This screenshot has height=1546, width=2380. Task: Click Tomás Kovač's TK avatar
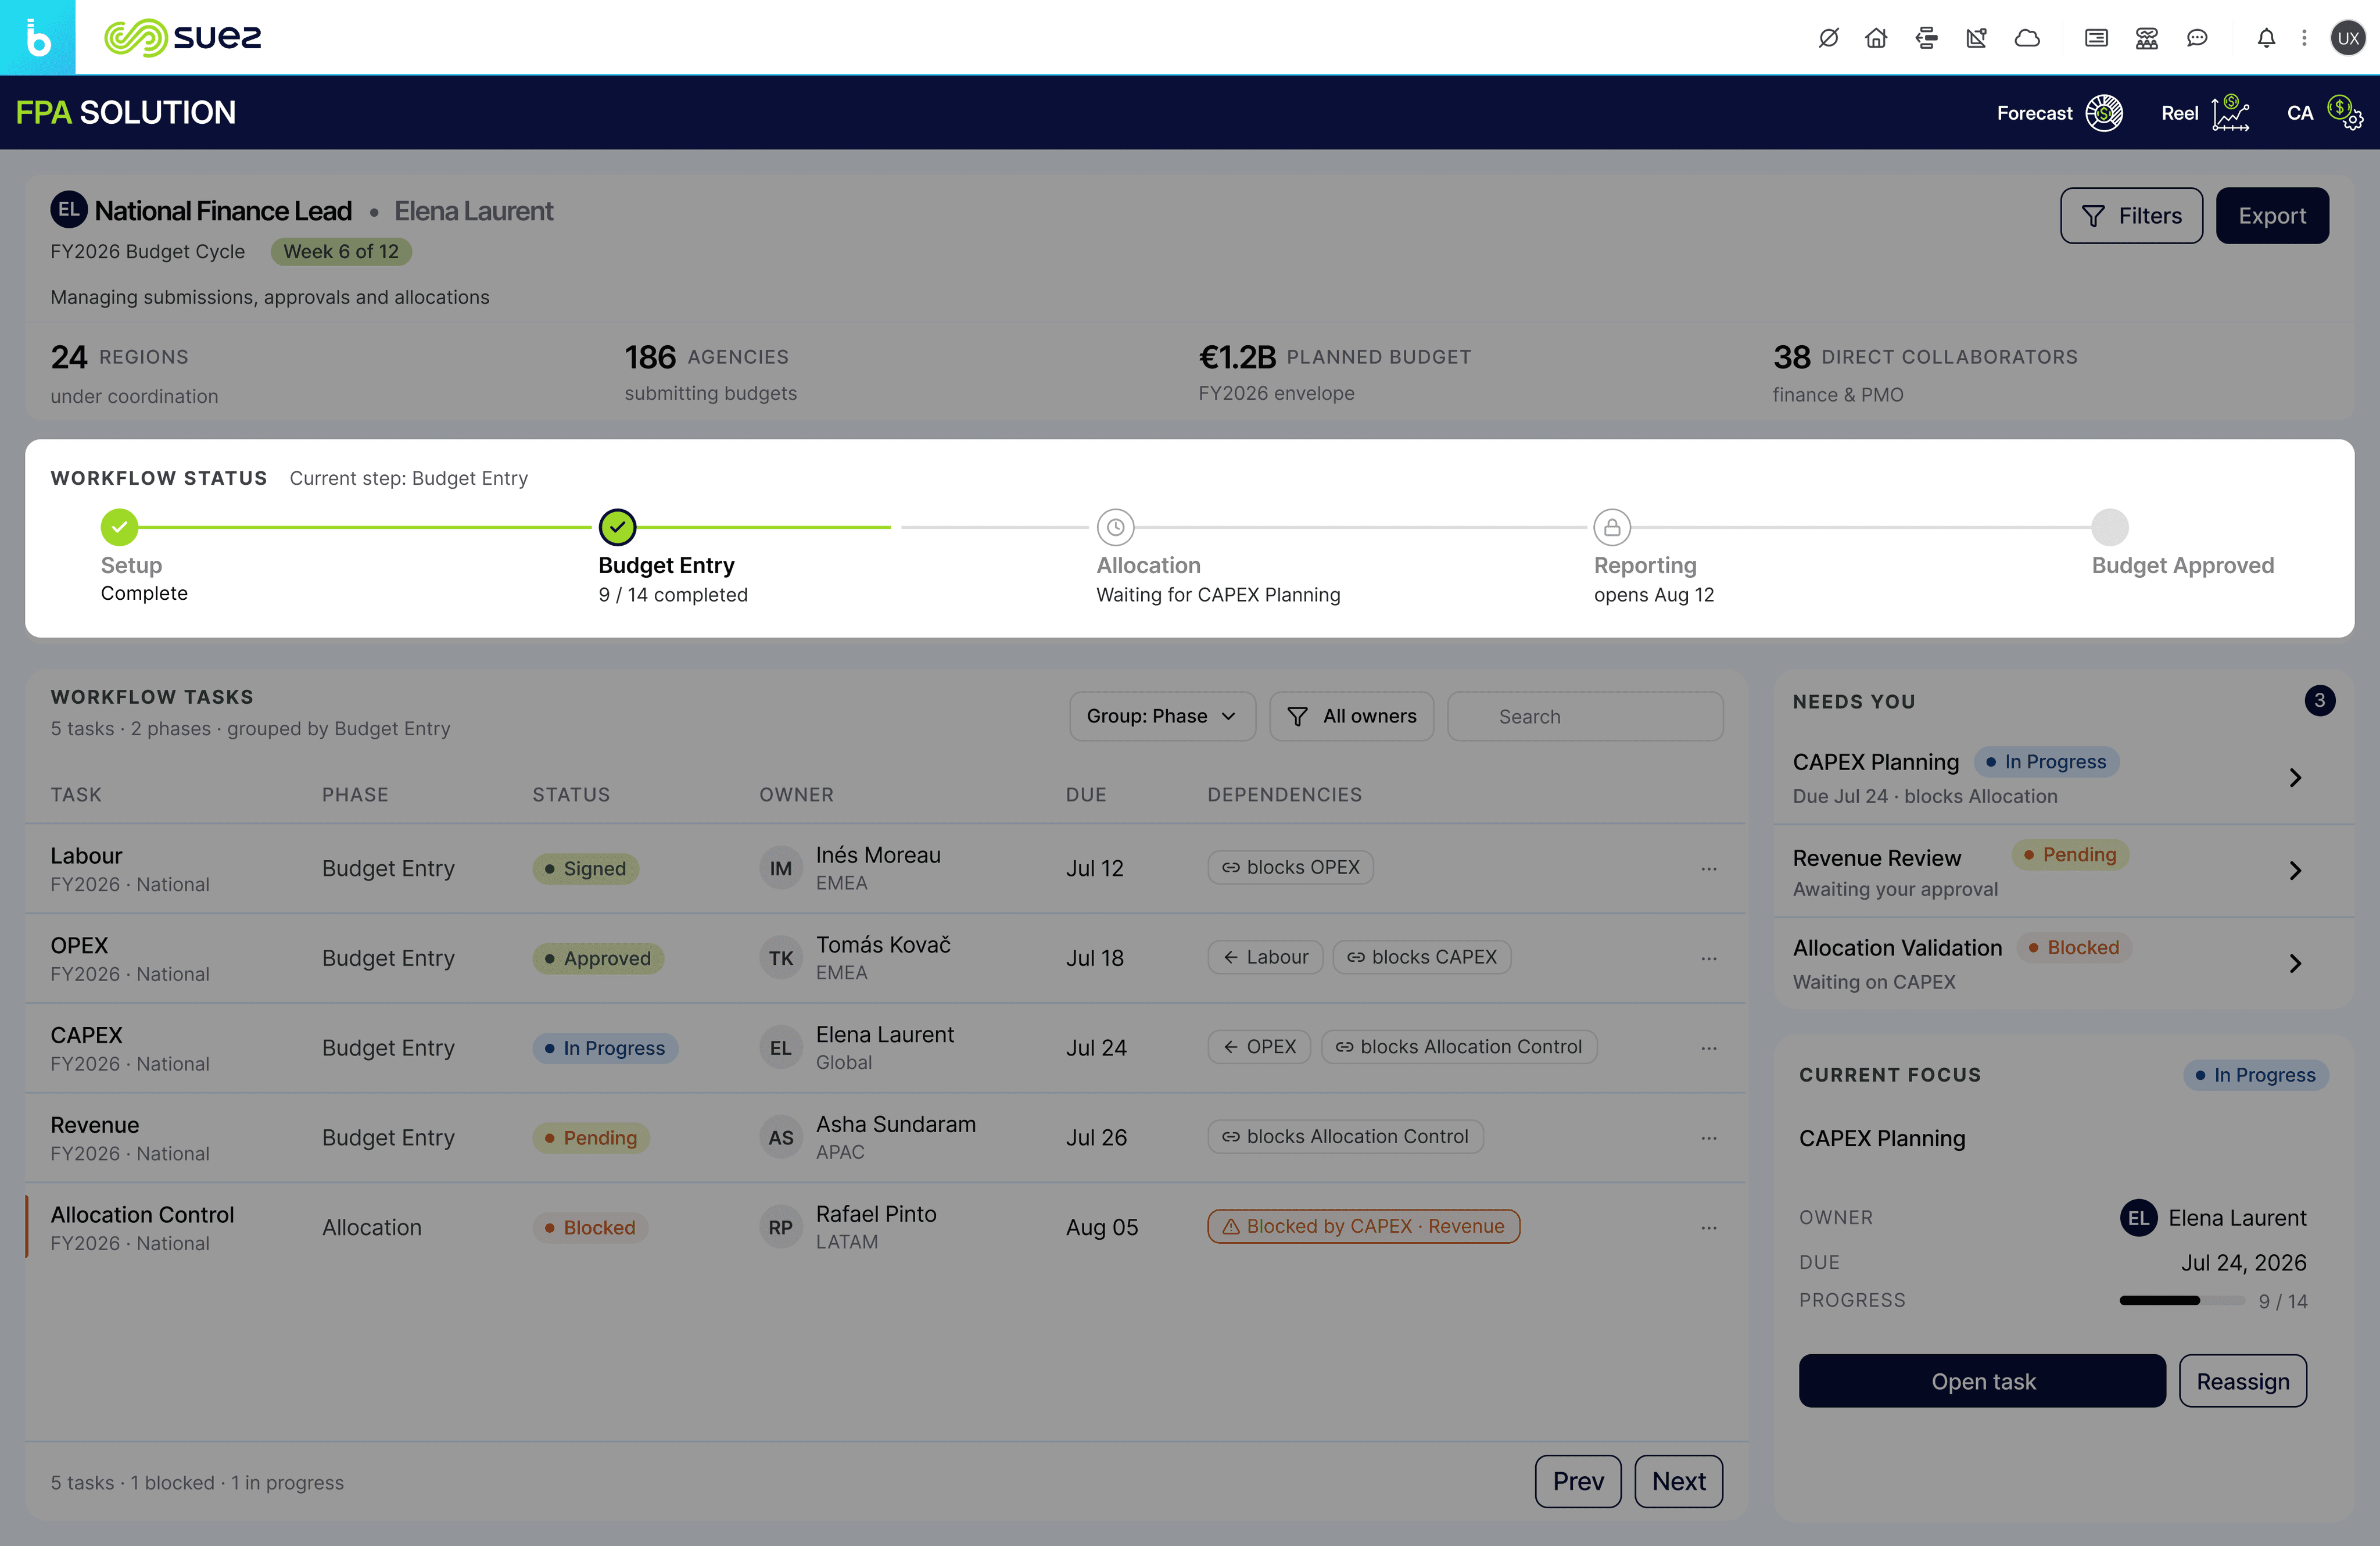click(x=781, y=958)
